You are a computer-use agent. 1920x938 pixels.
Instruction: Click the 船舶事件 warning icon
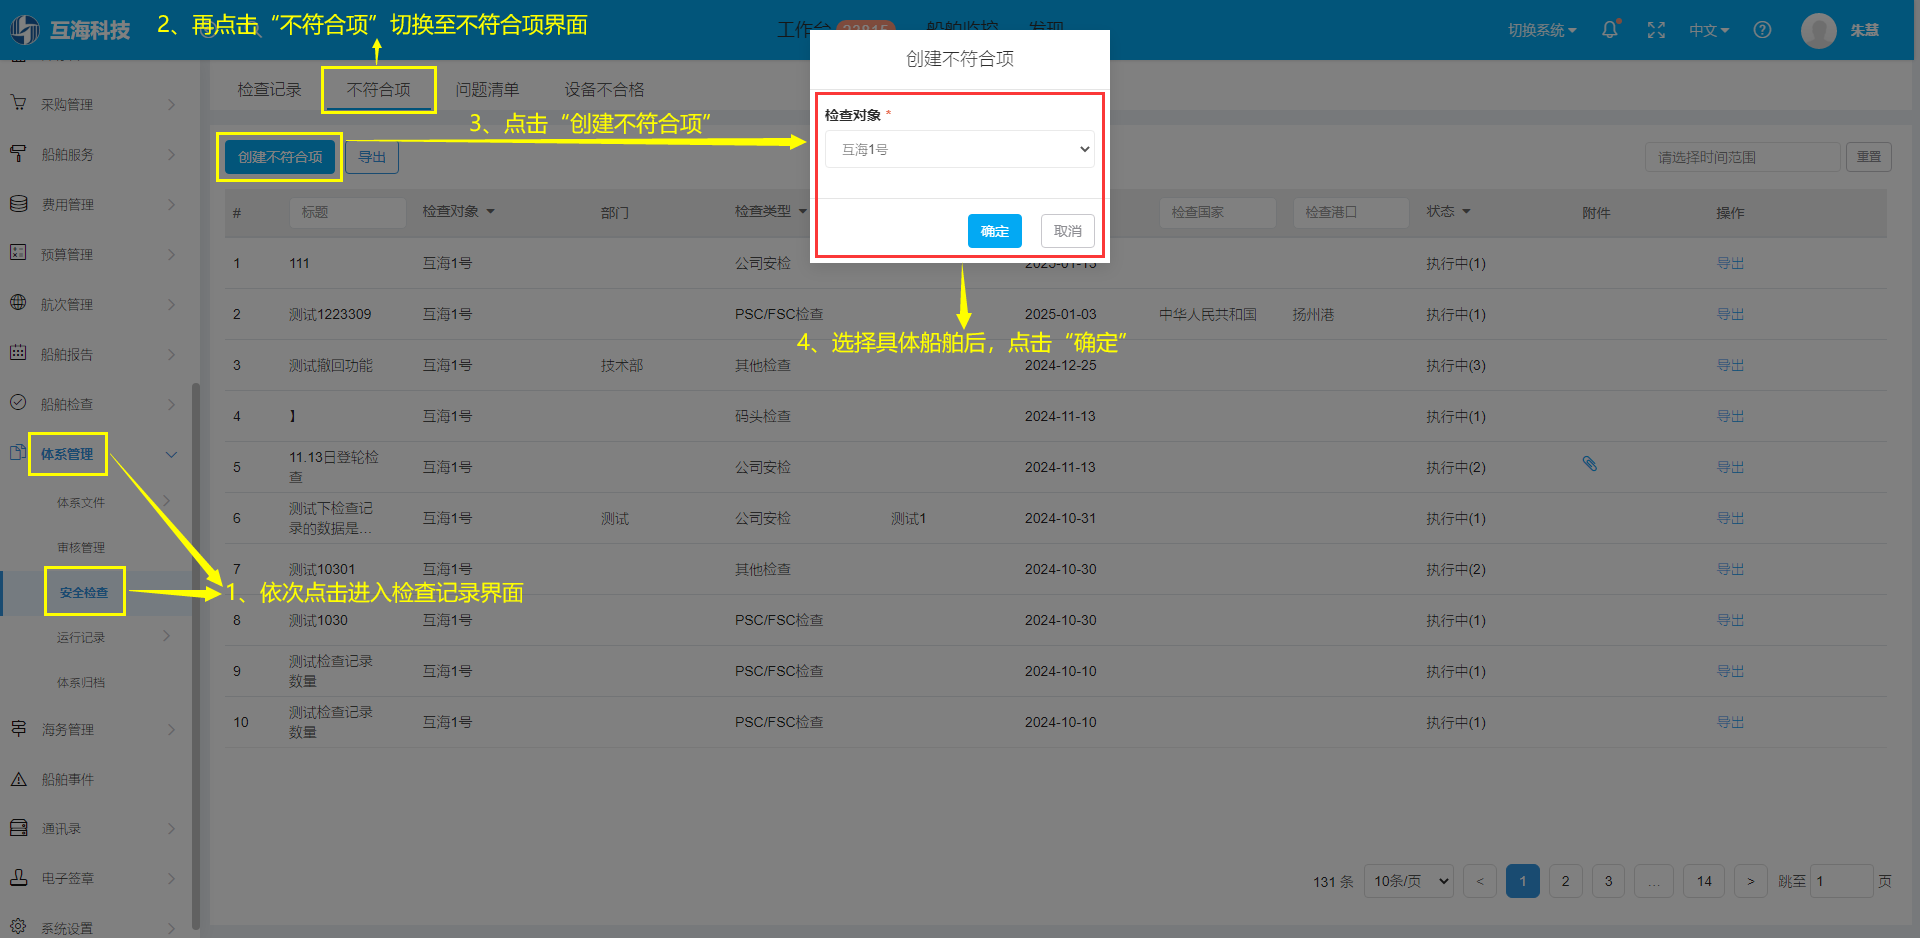click(x=18, y=779)
